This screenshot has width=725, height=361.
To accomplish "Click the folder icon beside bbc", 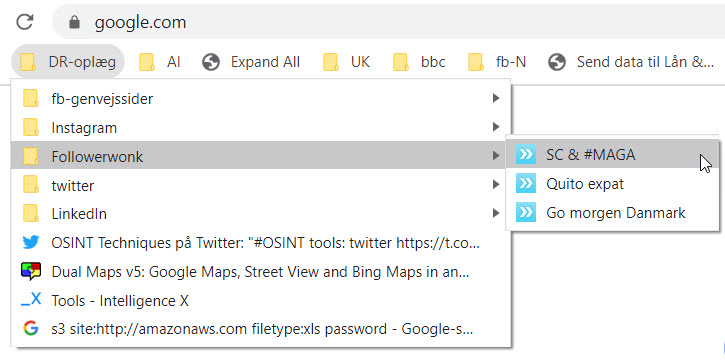I will pyautogui.click(x=401, y=62).
